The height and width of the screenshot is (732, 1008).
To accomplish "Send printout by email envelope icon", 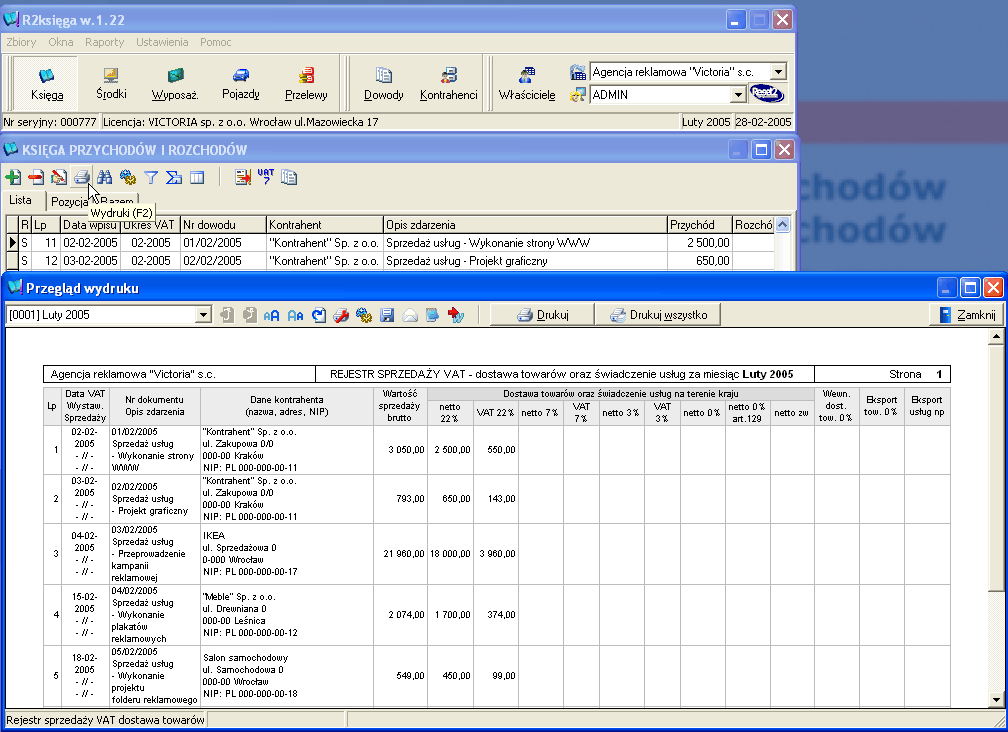I will 410,315.
